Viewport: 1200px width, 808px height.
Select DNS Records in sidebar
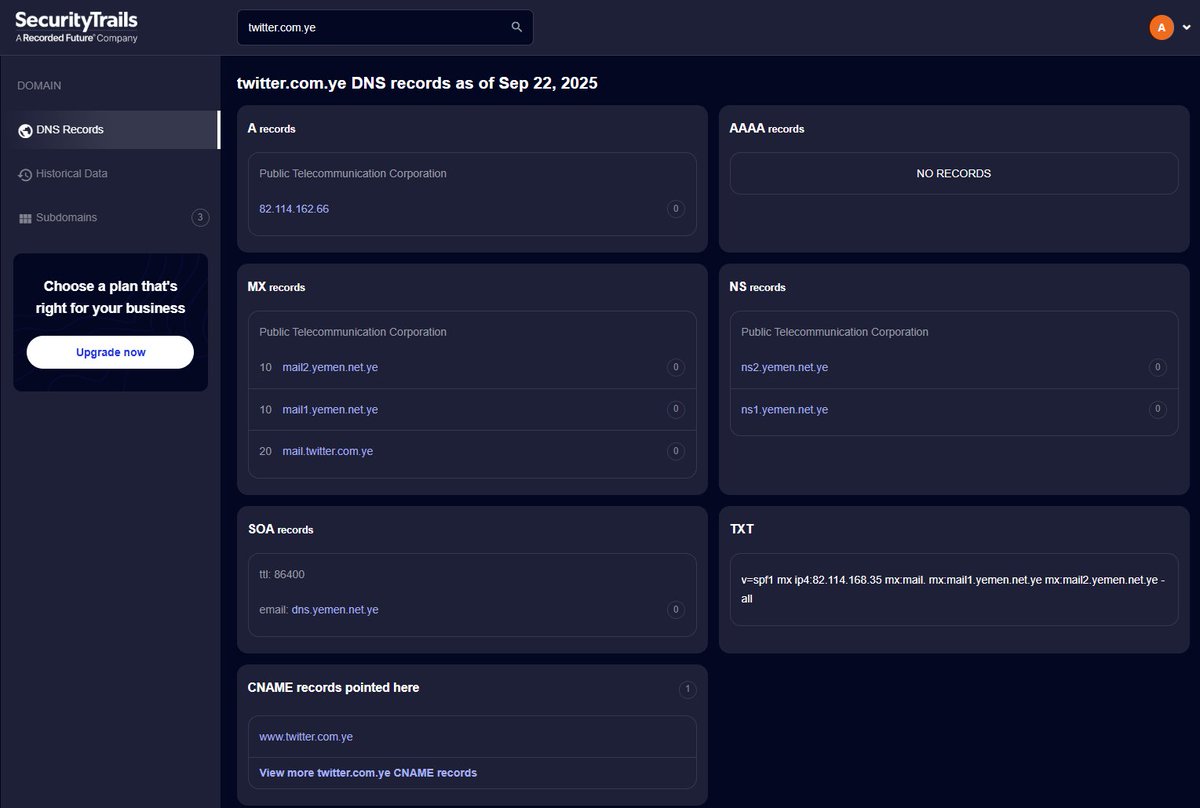[x=109, y=130]
